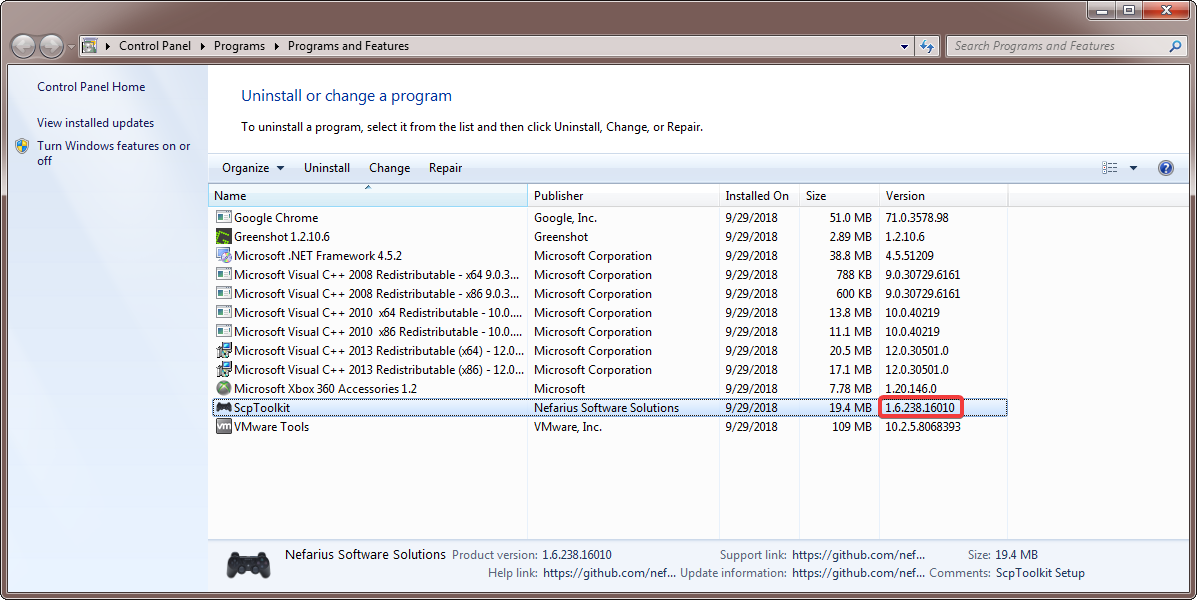Click the 109 MB size cell
Viewport: 1197px width, 600px height.
[x=852, y=427]
